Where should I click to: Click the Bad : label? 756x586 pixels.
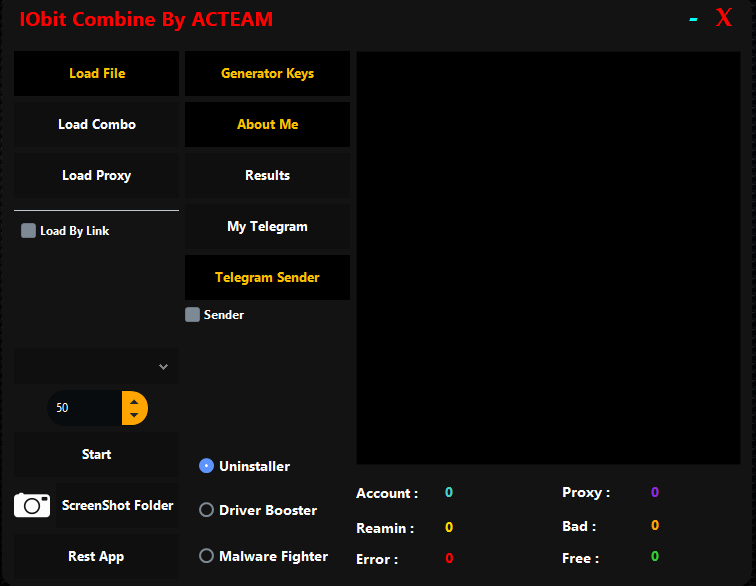coord(579,526)
